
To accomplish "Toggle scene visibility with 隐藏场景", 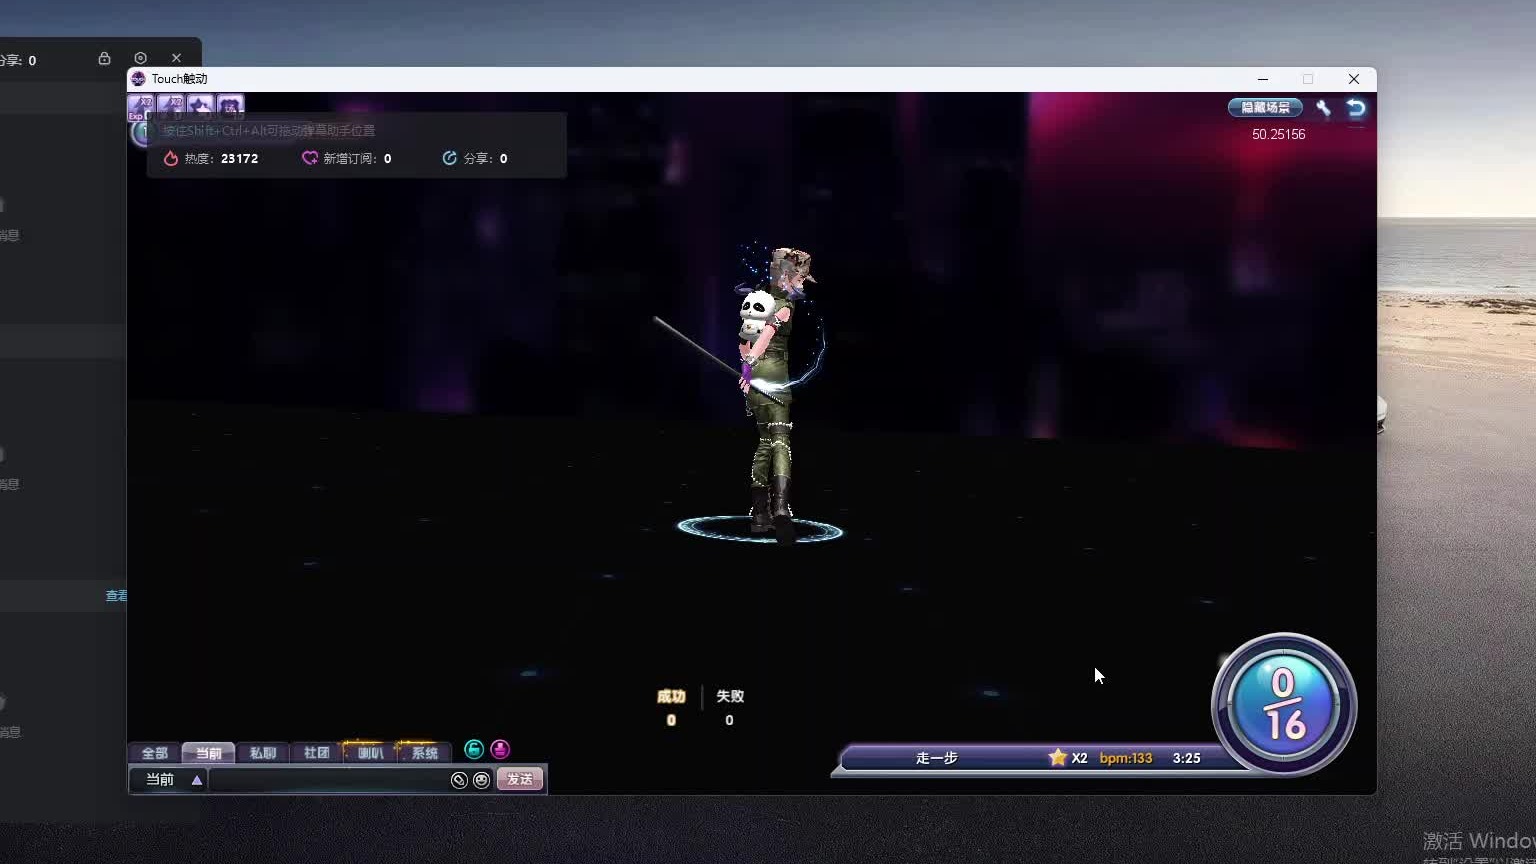I will pos(1265,108).
